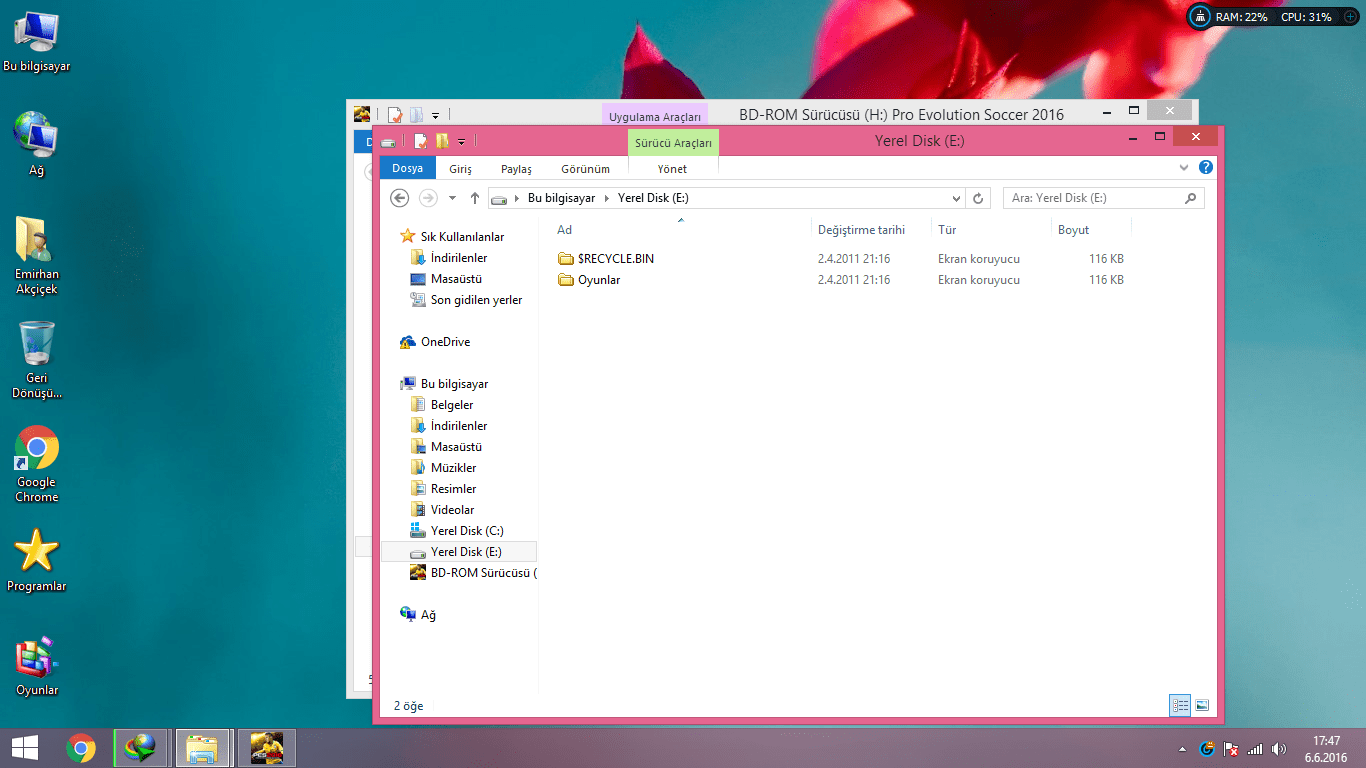Click the Windows Start button
Viewport: 1366px width, 768px height.
25,748
